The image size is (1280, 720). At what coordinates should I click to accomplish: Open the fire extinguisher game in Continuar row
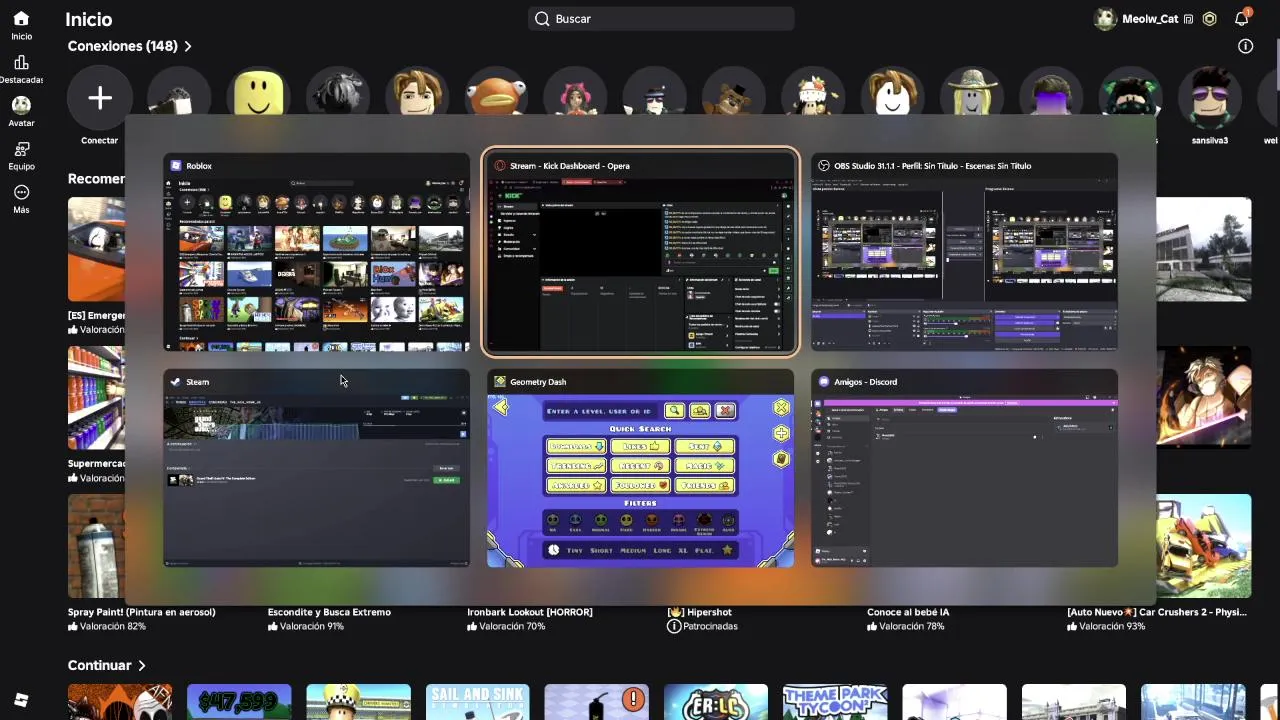coord(597,702)
